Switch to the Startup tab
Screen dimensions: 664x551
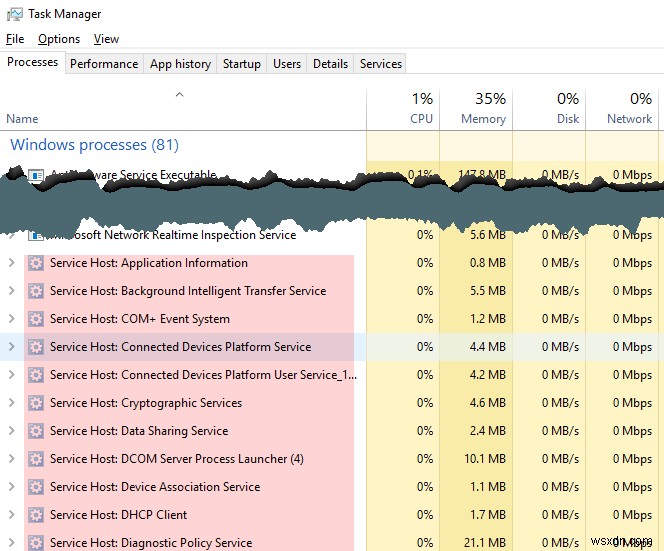[242, 64]
